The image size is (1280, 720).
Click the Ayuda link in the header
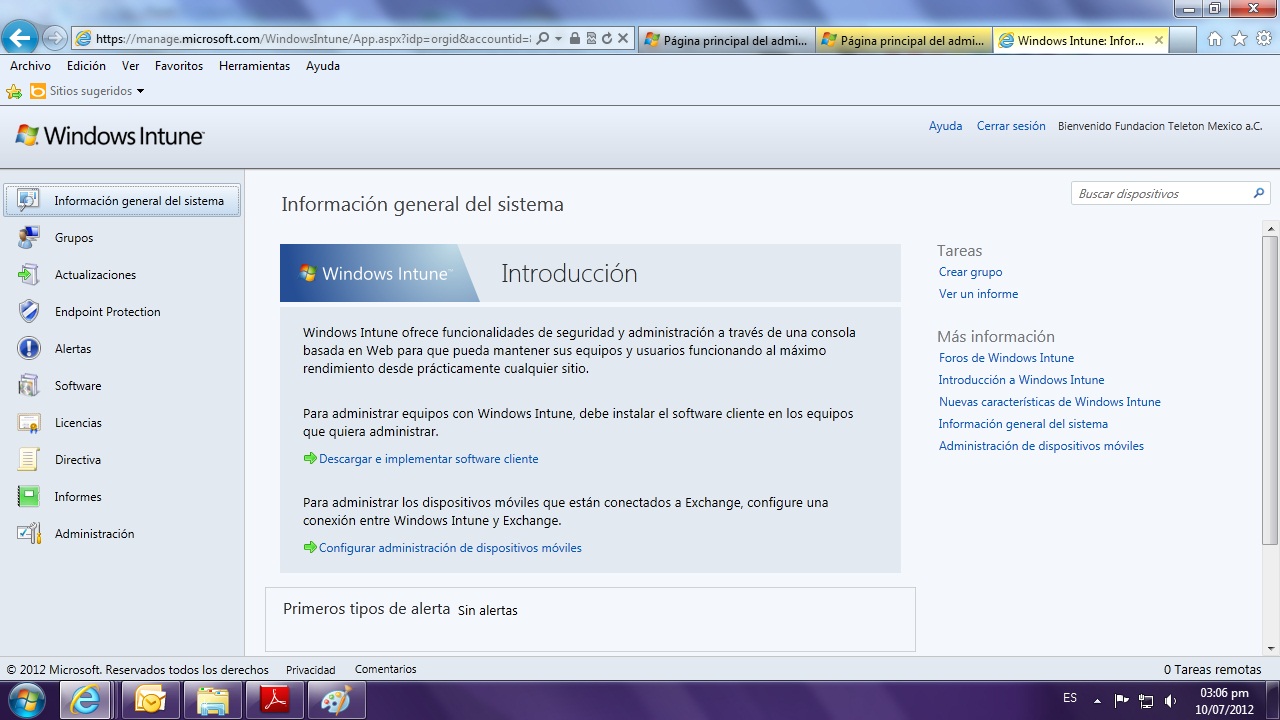click(x=945, y=126)
